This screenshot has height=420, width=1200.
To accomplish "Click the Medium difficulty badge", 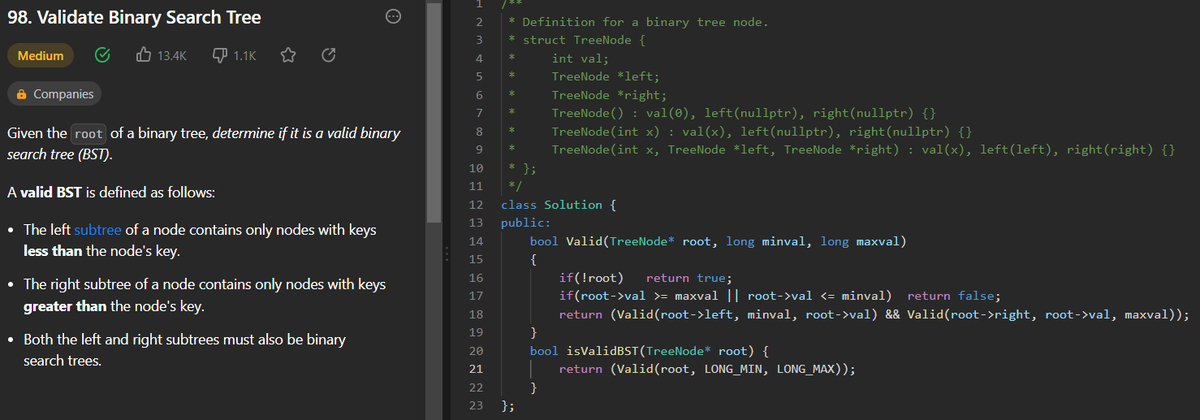I will pyautogui.click(x=41, y=56).
